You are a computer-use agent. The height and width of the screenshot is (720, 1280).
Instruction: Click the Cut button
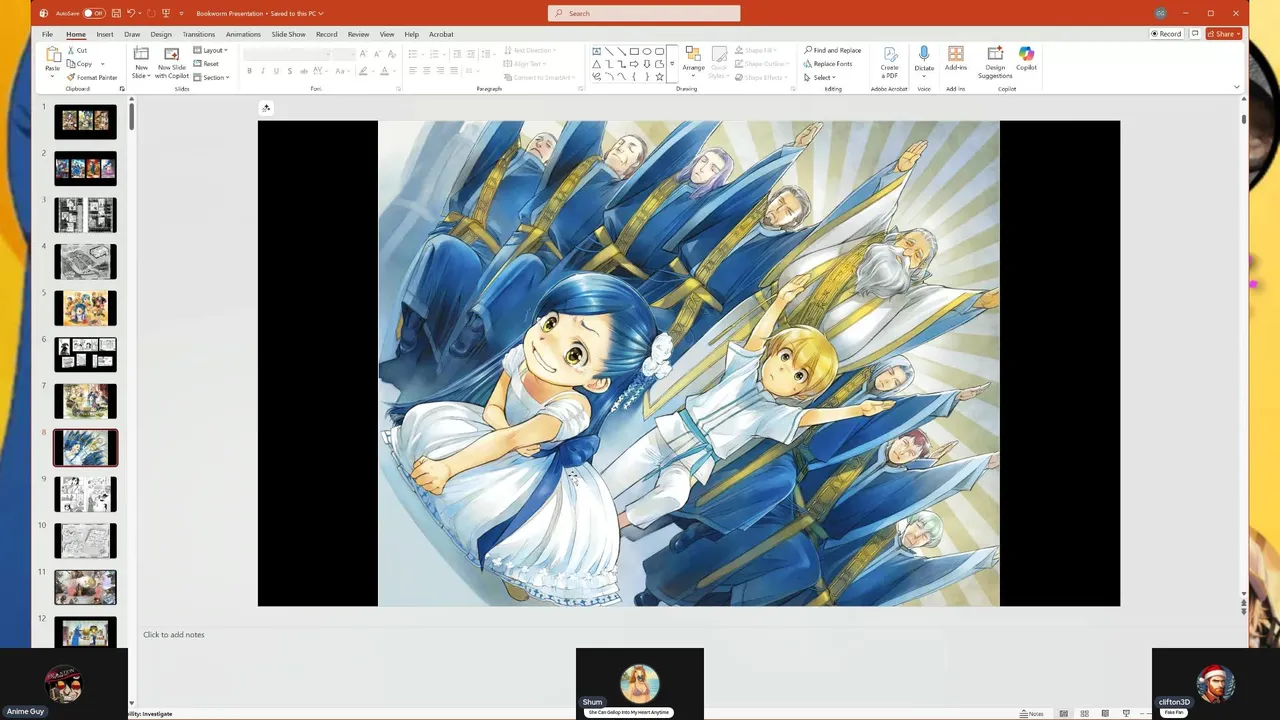tap(77, 50)
